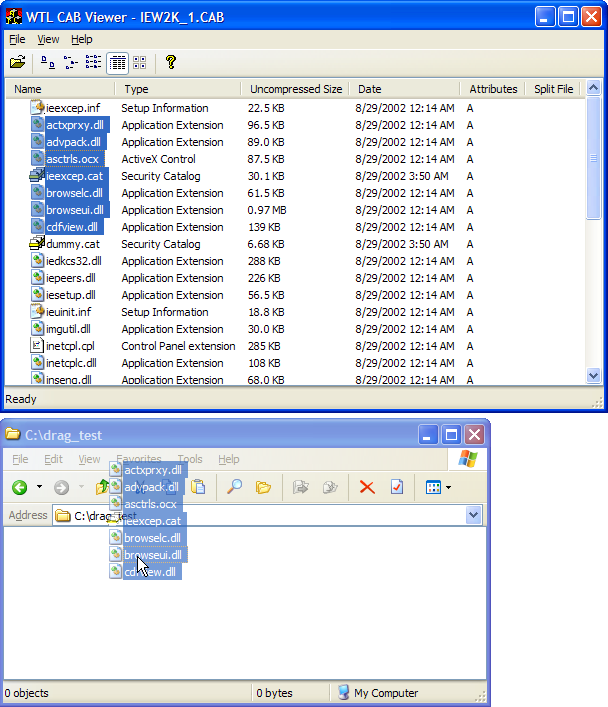Screen dimensions: 608x707
Task: Select browselc.dll in the CAB Viewer list
Action: [x=74, y=193]
